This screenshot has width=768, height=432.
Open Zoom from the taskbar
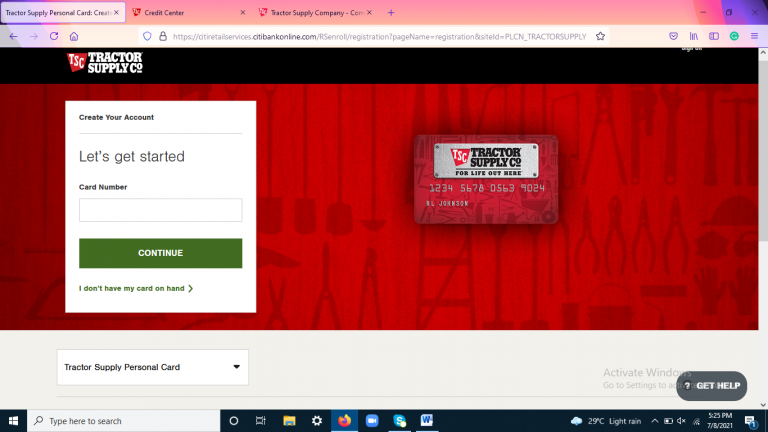click(x=372, y=421)
